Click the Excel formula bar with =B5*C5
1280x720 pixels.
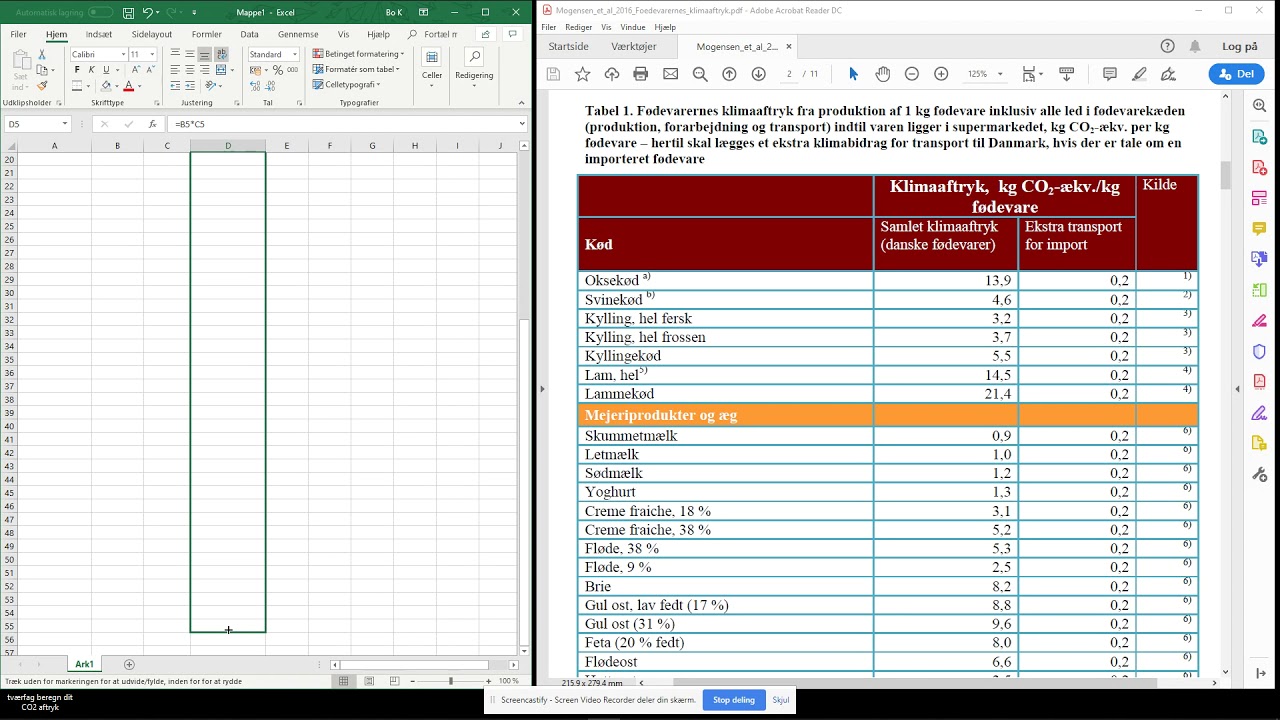click(x=345, y=124)
